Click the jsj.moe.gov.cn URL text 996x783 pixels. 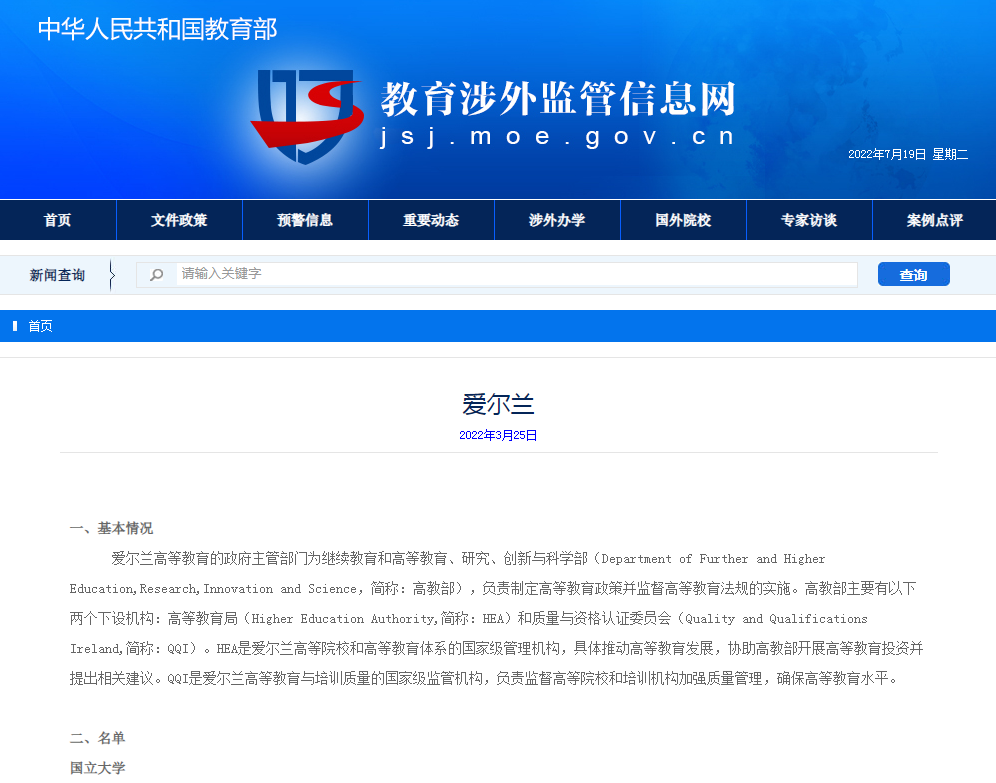[x=557, y=137]
